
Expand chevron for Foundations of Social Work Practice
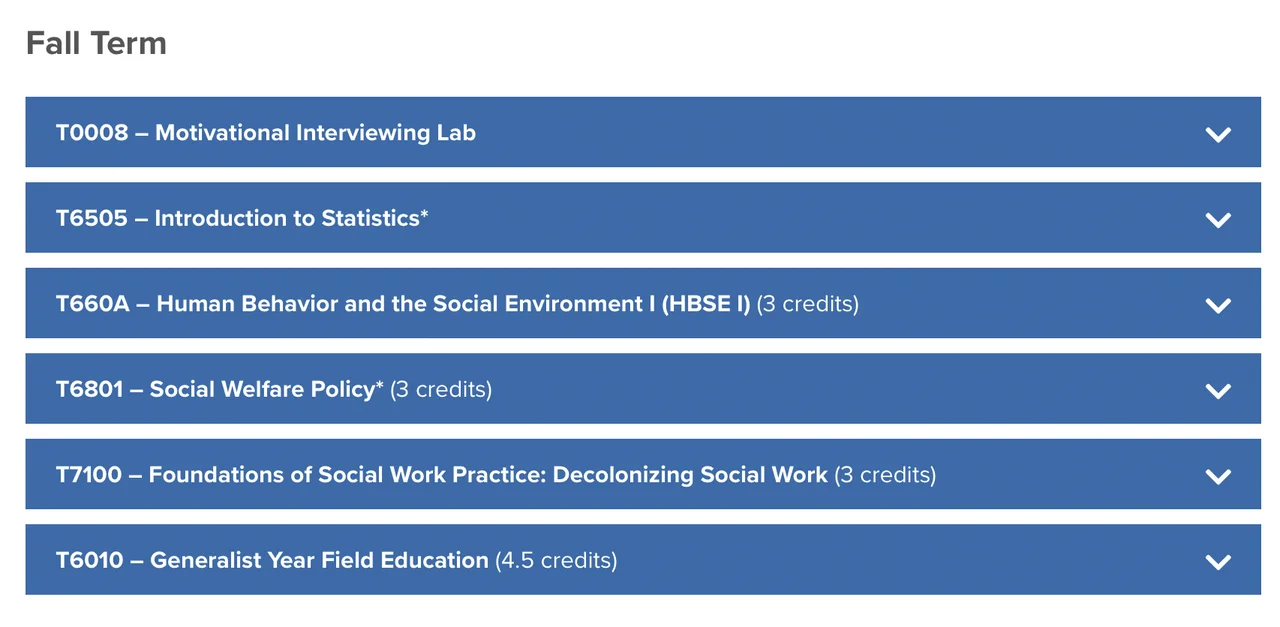click(x=1217, y=476)
